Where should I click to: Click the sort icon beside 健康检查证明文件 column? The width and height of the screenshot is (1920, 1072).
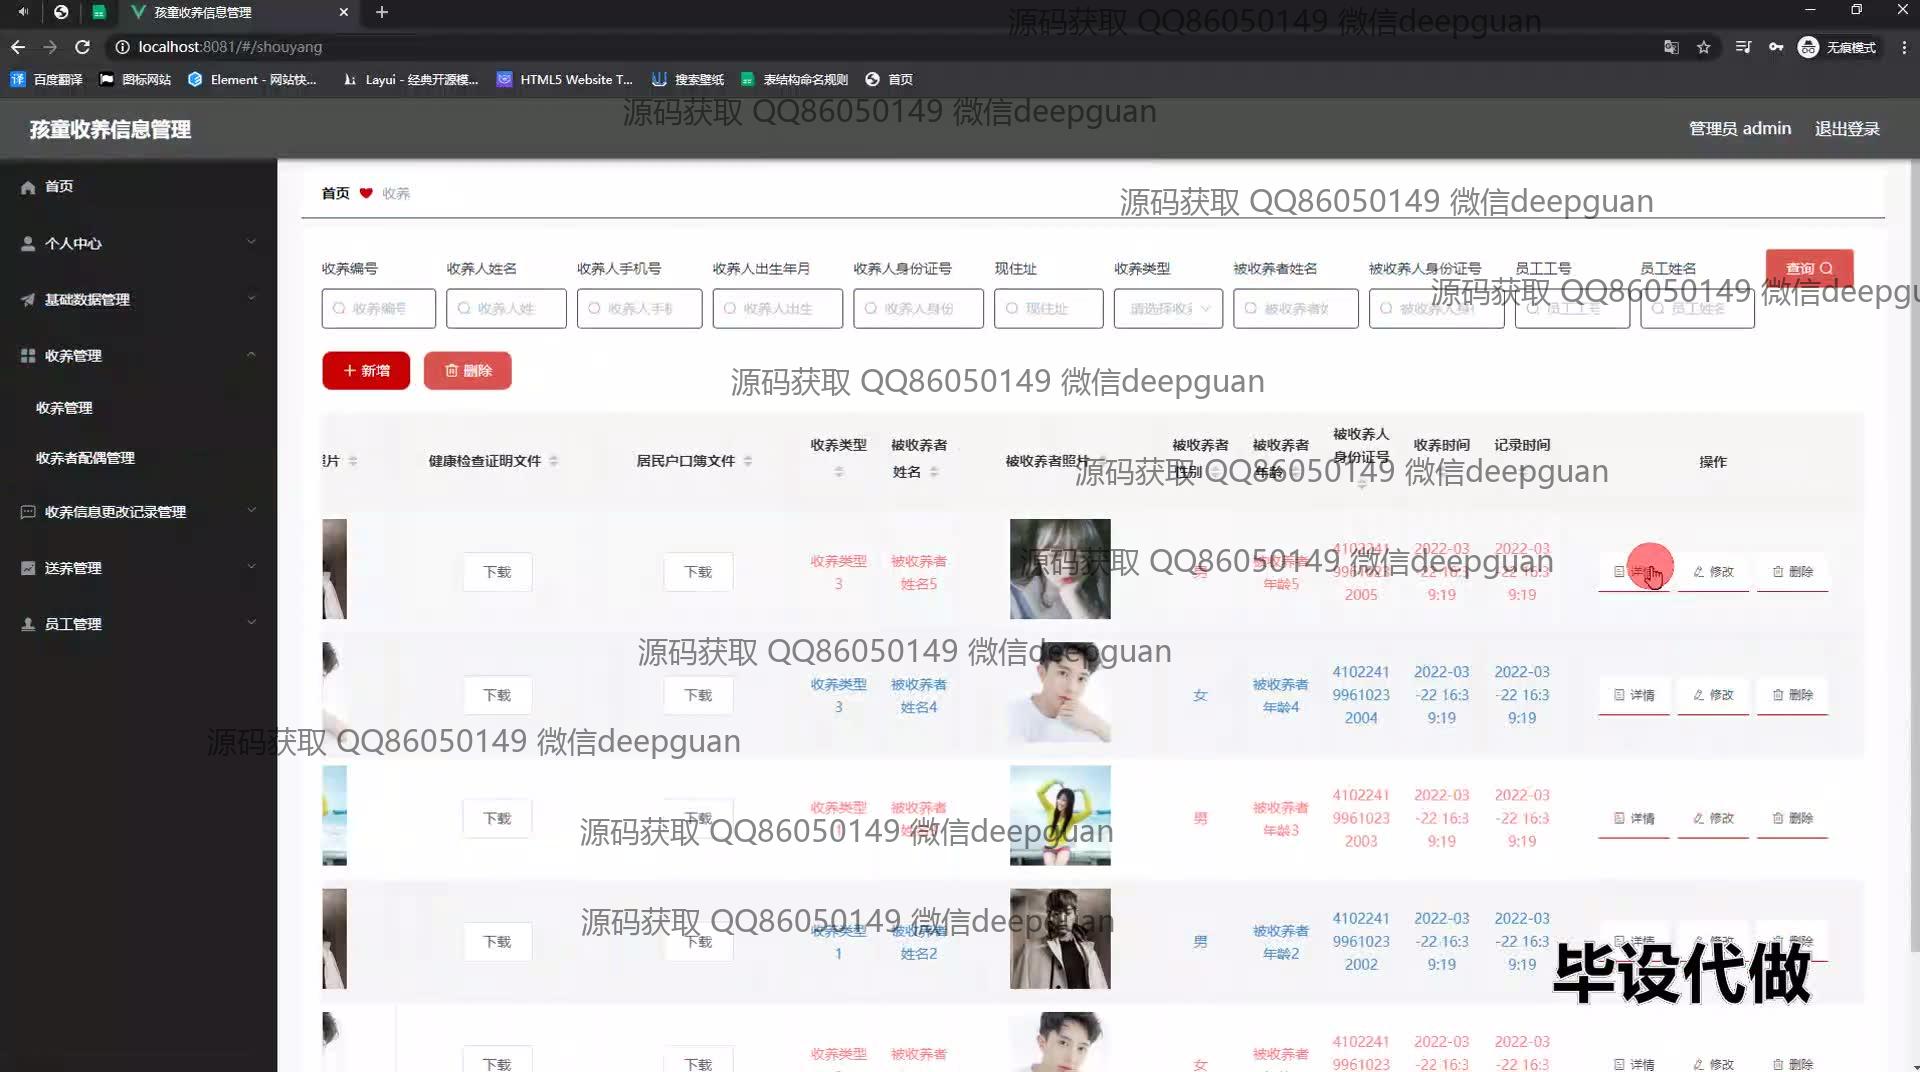[554, 461]
